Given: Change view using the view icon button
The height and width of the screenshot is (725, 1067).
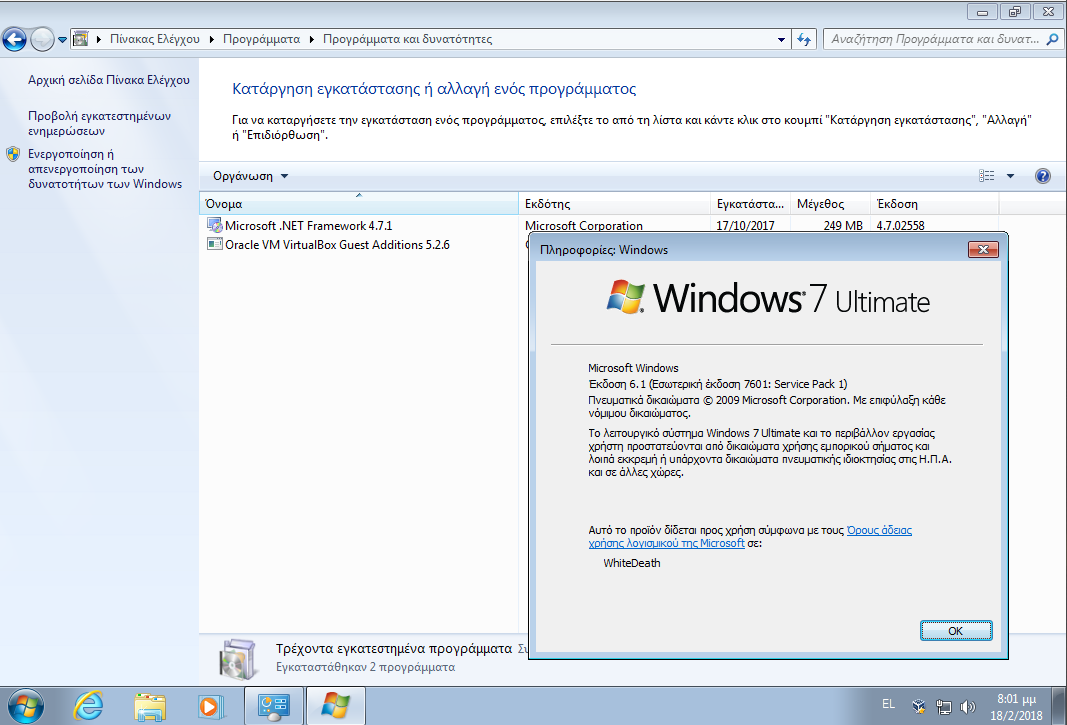Looking at the screenshot, I should pos(987,176).
